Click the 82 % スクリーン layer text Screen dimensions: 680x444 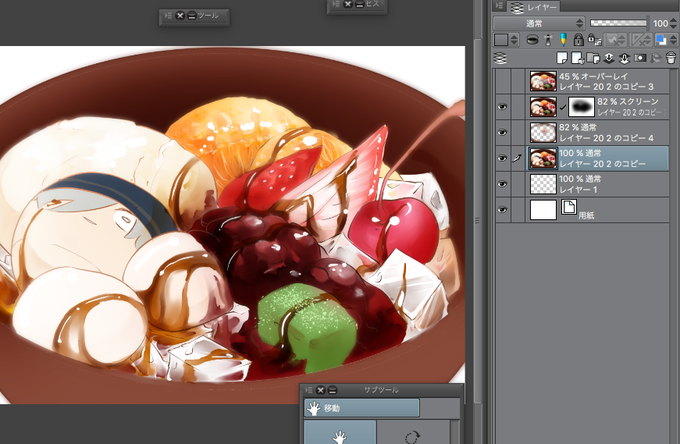[x=628, y=101]
